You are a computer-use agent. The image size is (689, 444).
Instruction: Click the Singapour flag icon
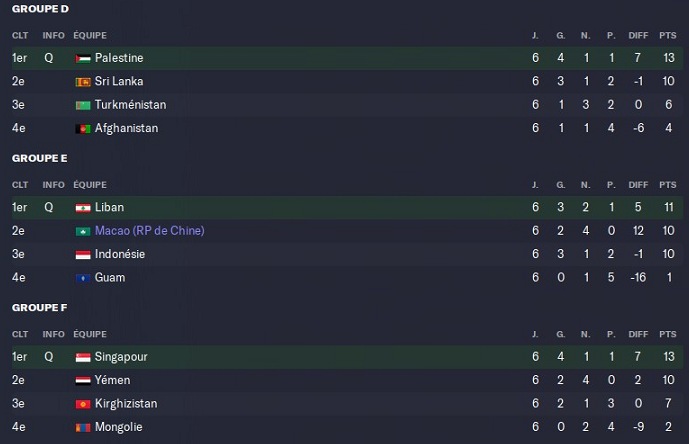[83, 357]
